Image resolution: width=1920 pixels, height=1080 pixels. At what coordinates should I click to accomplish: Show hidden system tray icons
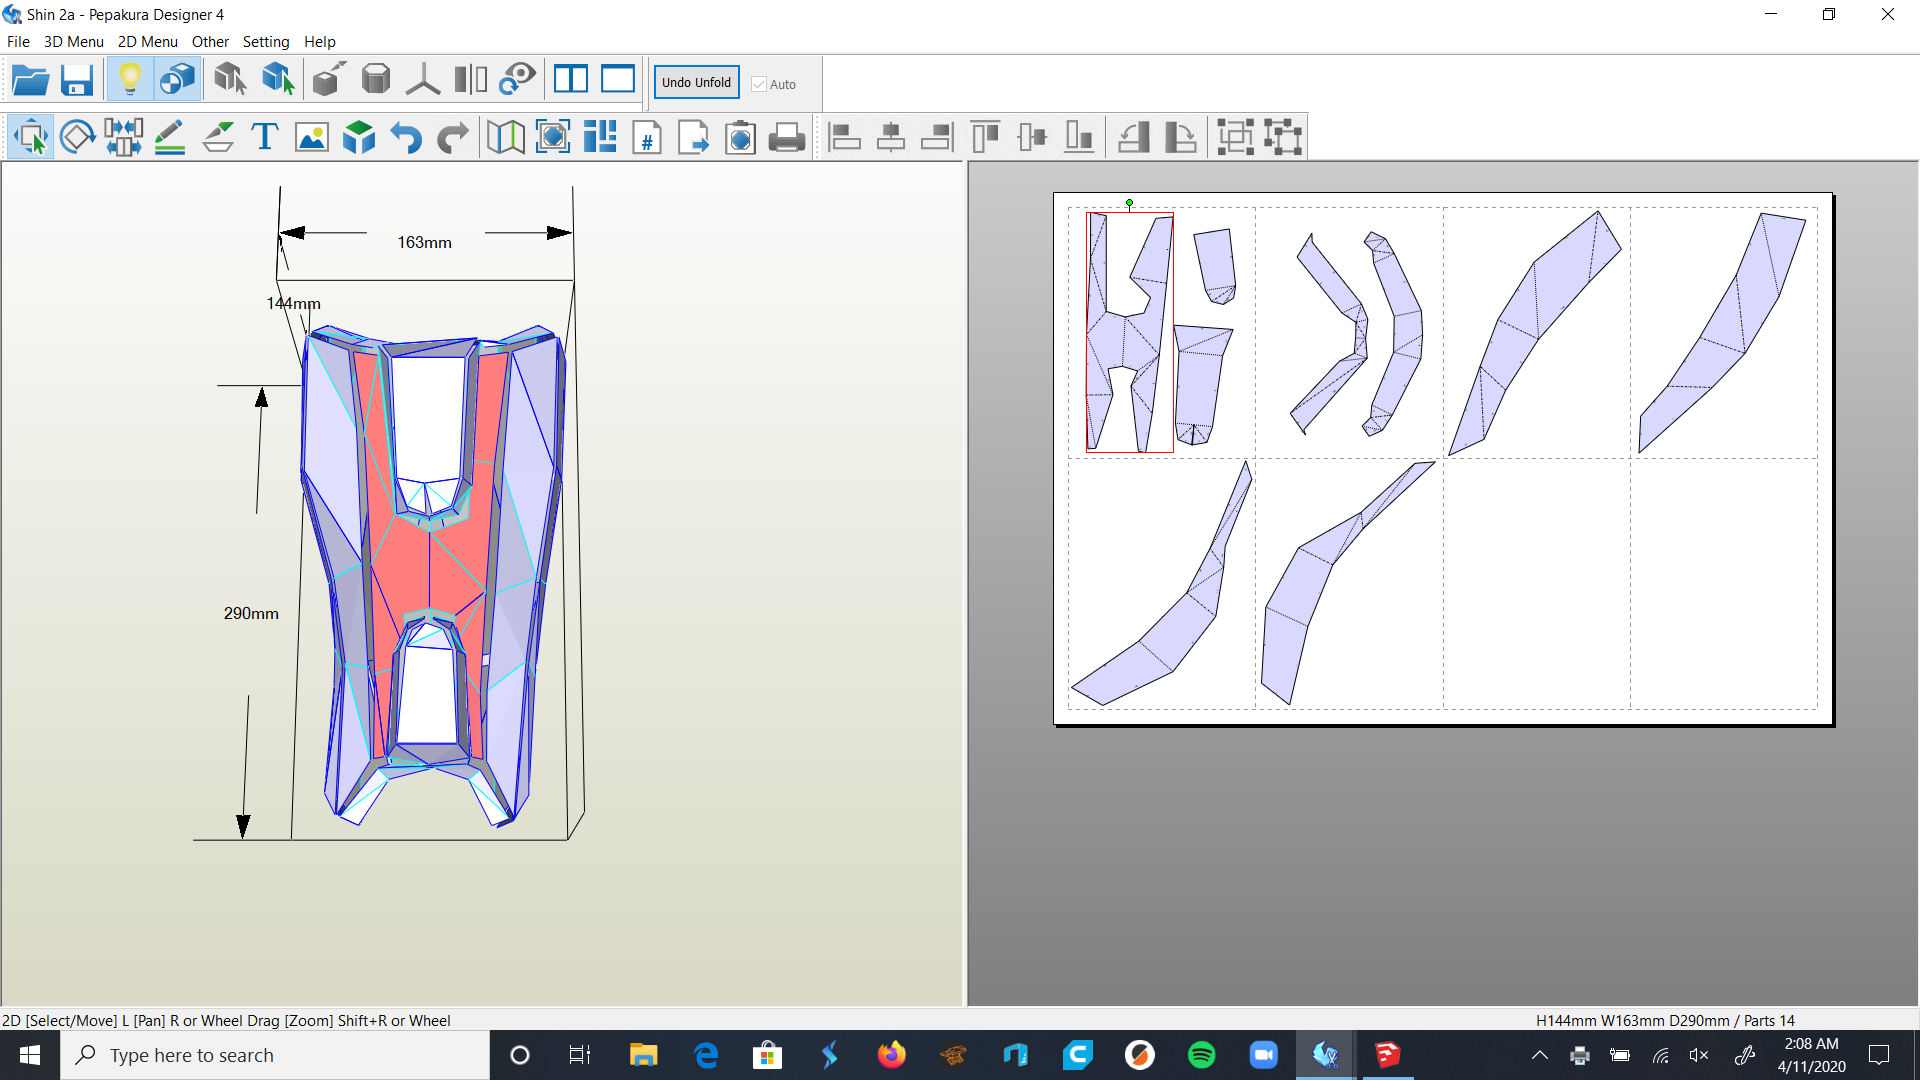click(x=1540, y=1055)
